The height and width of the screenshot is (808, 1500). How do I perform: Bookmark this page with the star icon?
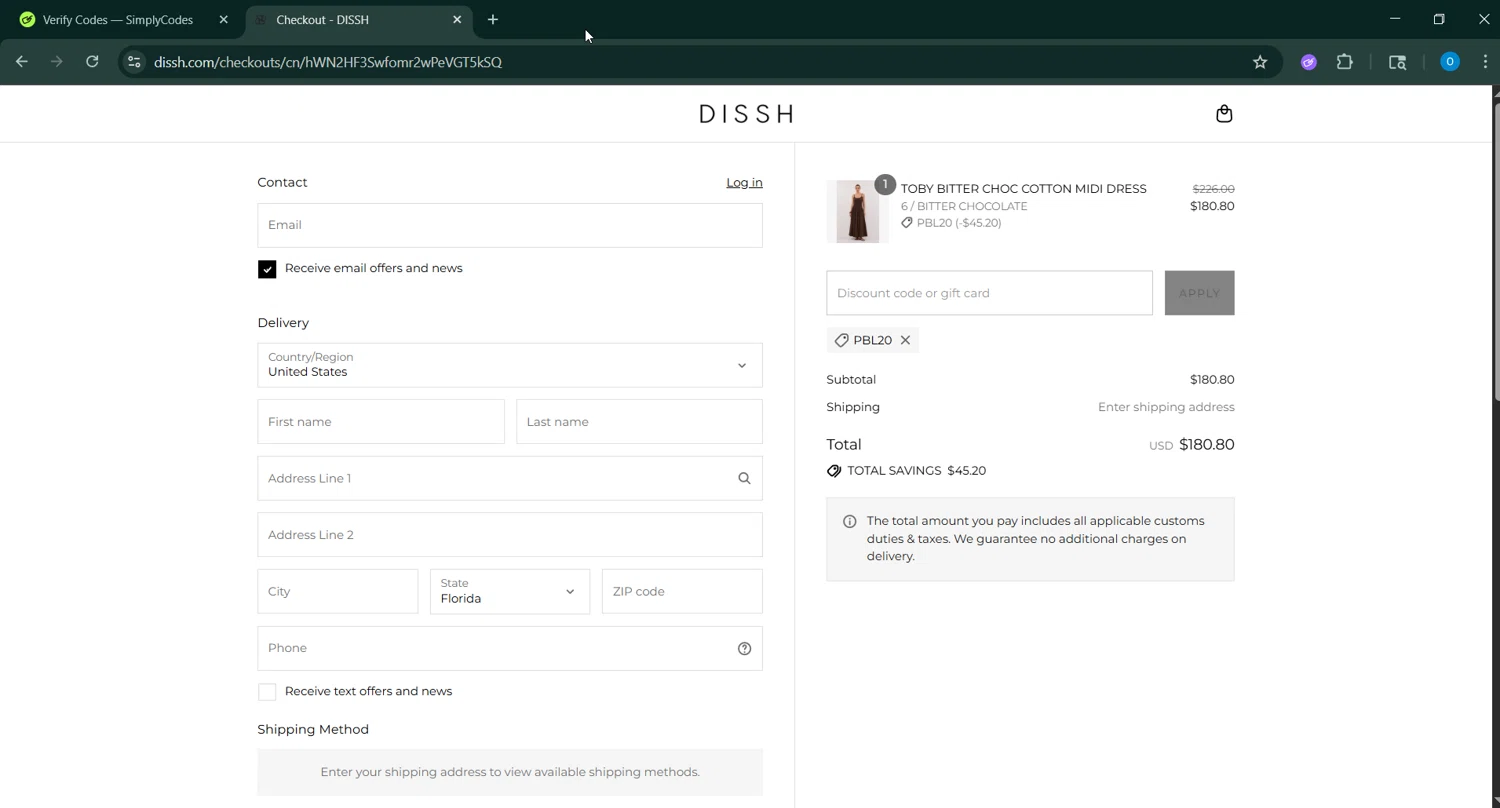click(1260, 62)
